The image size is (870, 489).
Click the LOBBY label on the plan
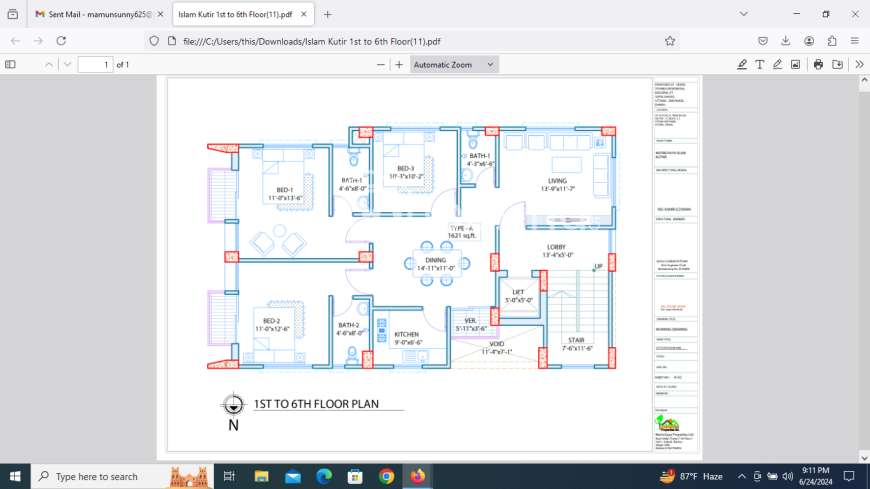(x=557, y=247)
